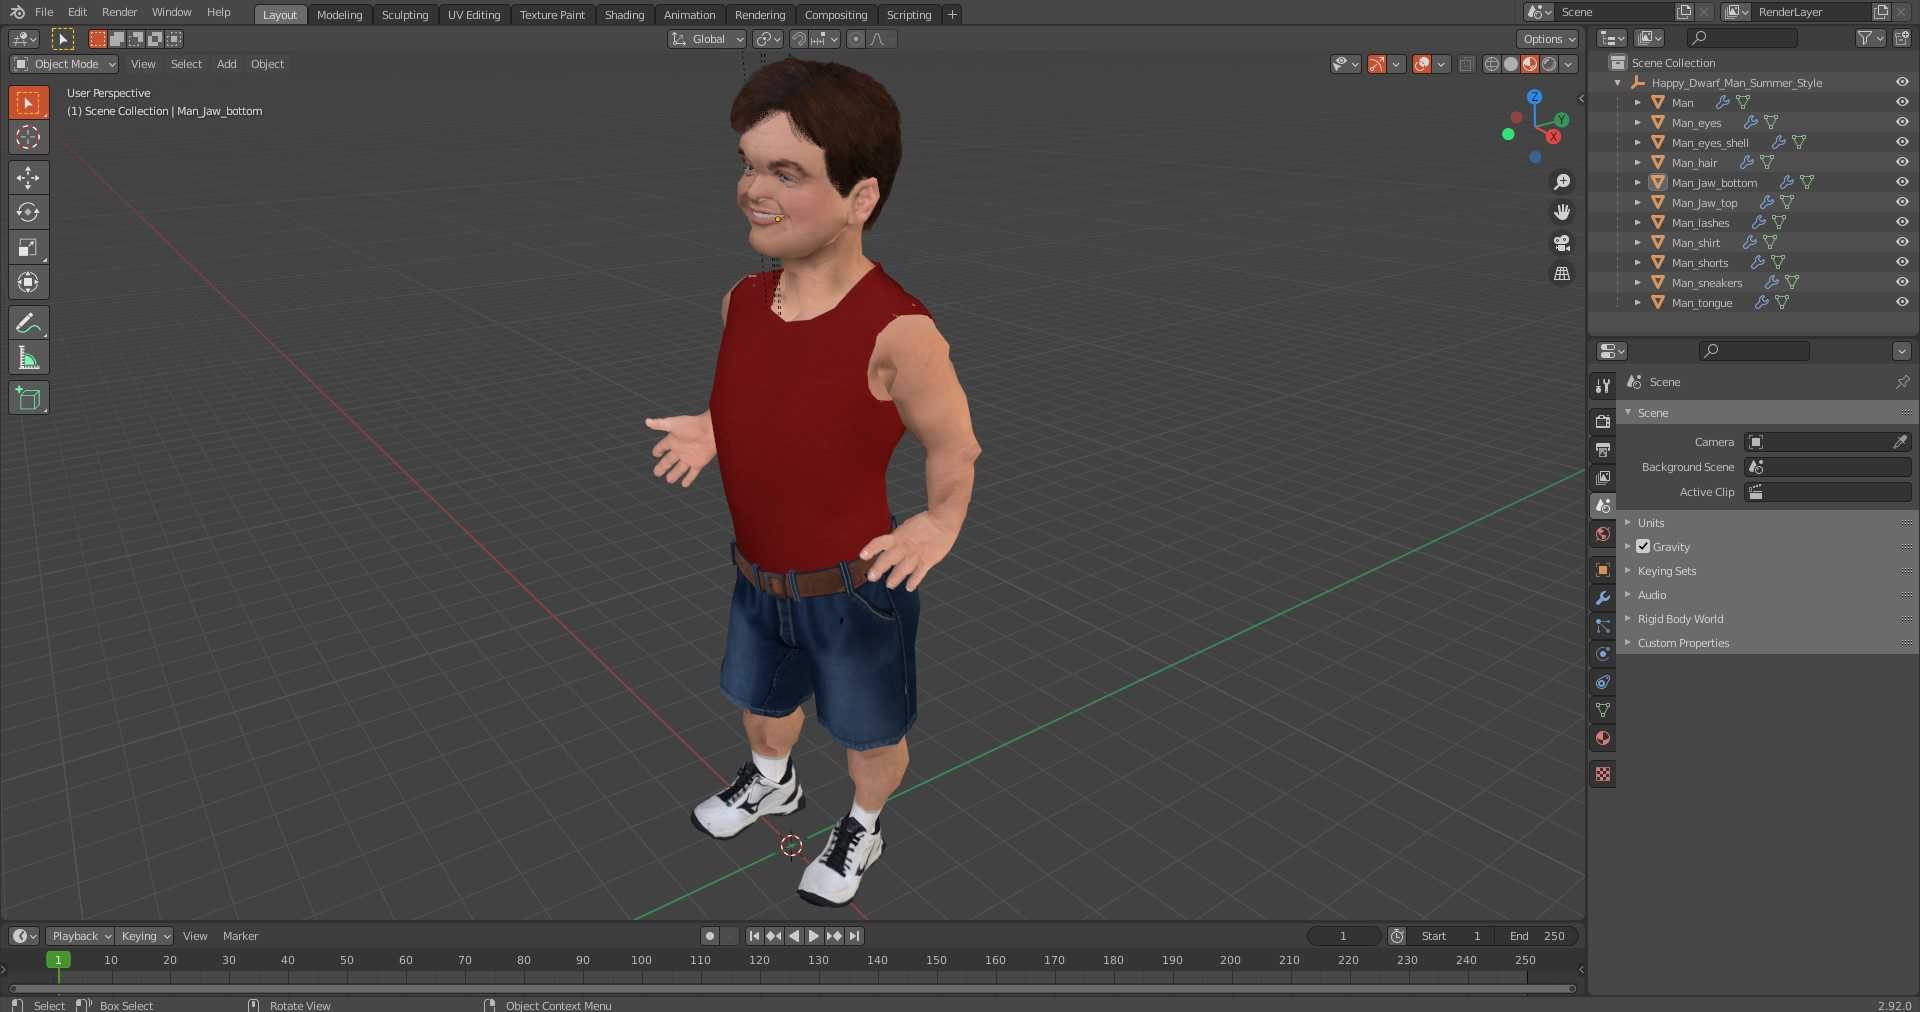Click the timeline horizontal scrollbar

pyautogui.click(x=792, y=989)
